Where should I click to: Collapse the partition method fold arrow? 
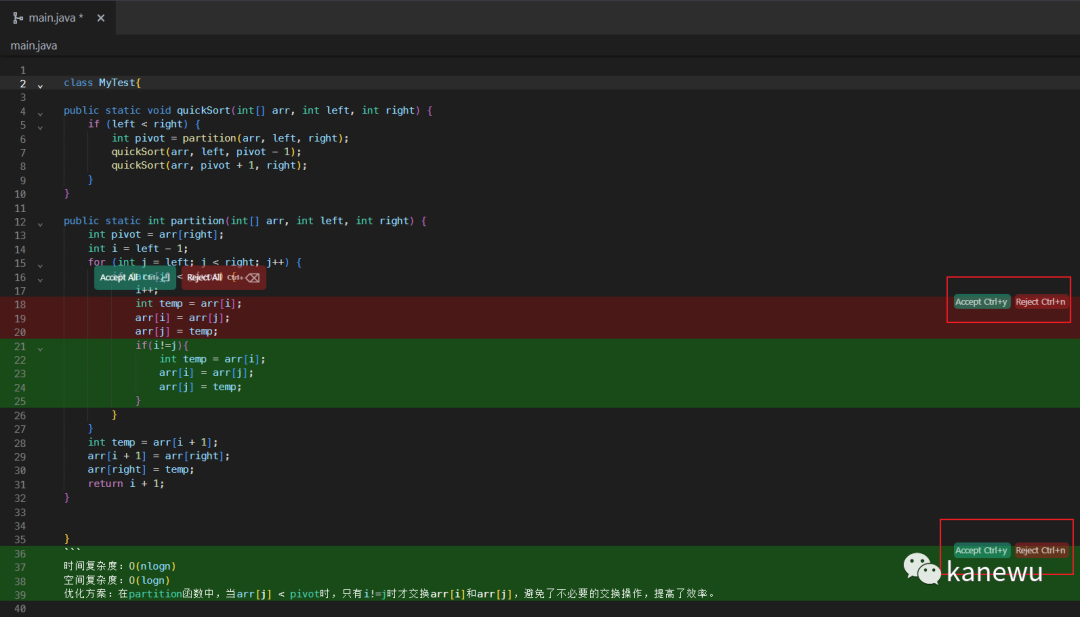point(40,223)
